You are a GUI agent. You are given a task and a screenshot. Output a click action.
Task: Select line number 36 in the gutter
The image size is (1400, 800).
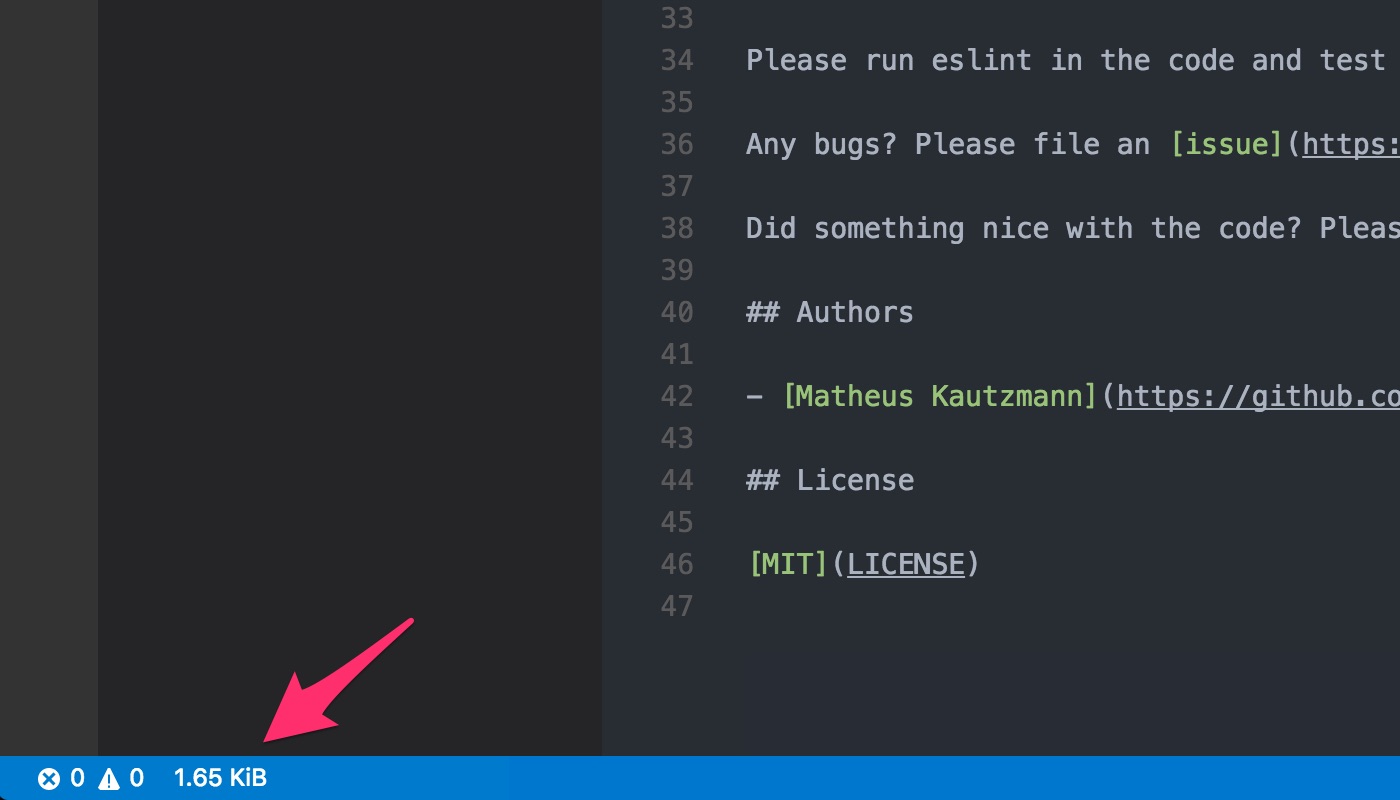pyautogui.click(x=677, y=144)
